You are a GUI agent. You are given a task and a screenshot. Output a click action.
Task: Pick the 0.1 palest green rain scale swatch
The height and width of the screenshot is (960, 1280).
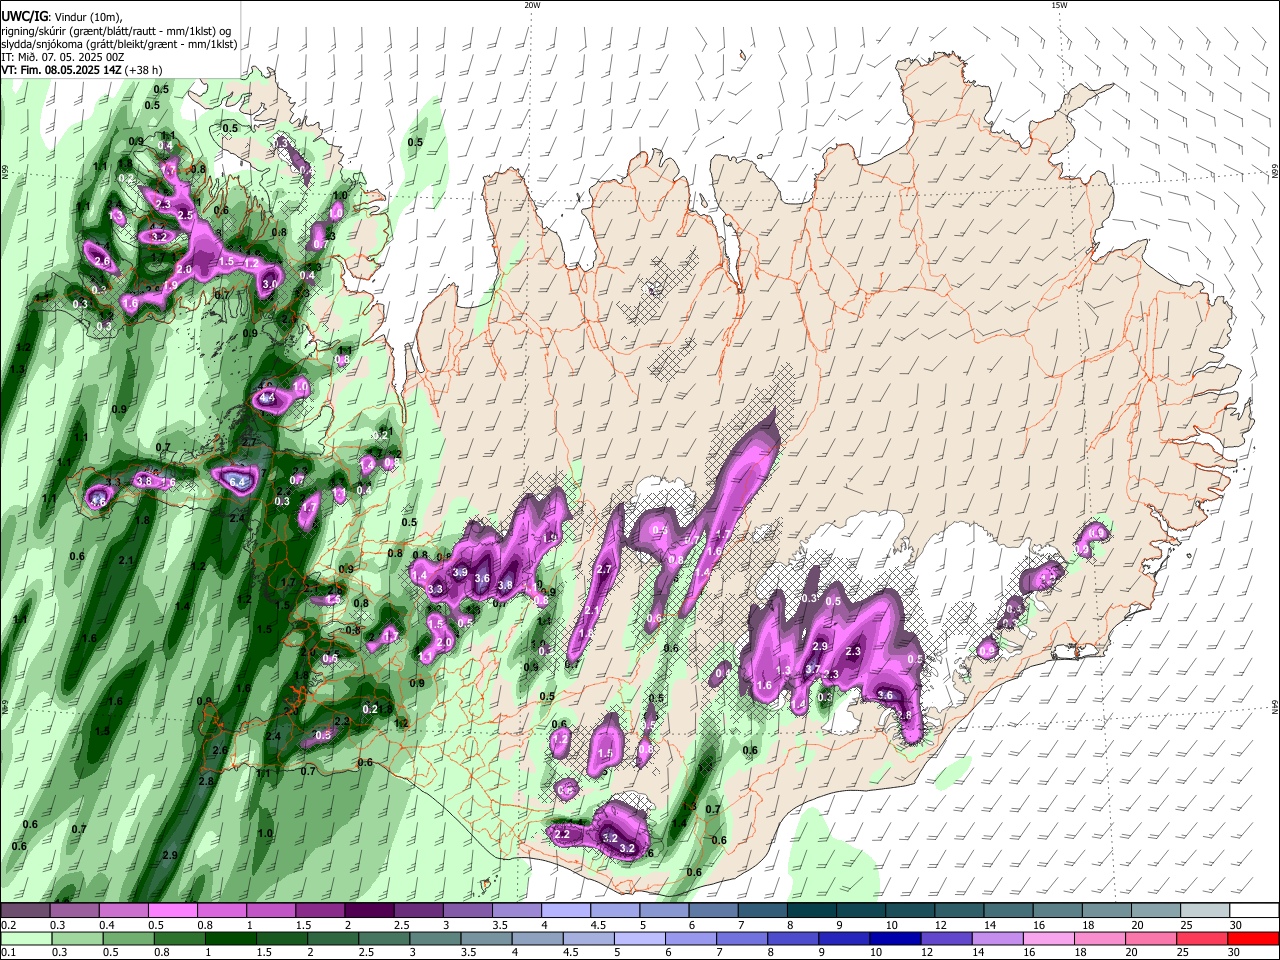pos(25,938)
